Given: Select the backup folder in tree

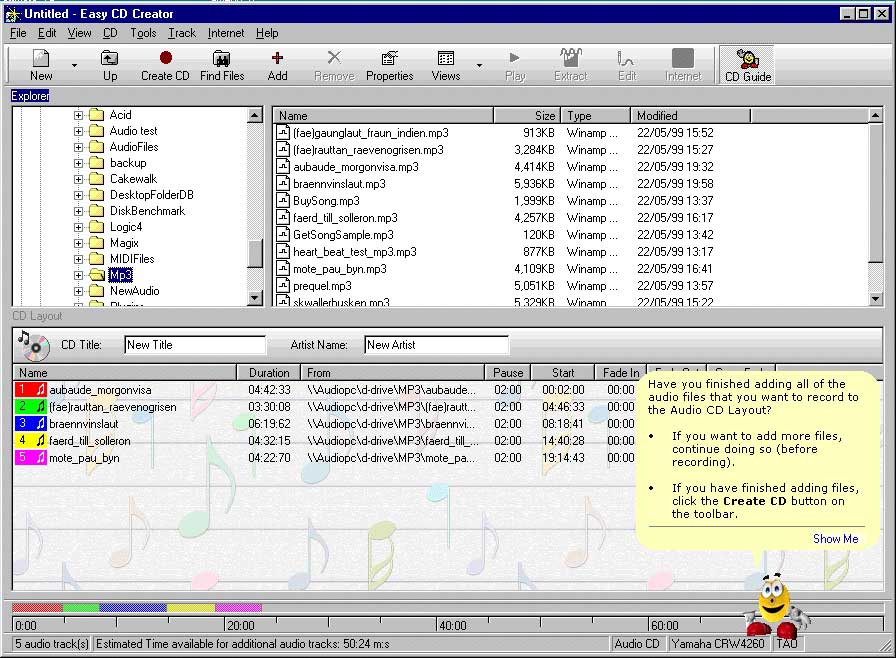Looking at the screenshot, I should [x=128, y=163].
